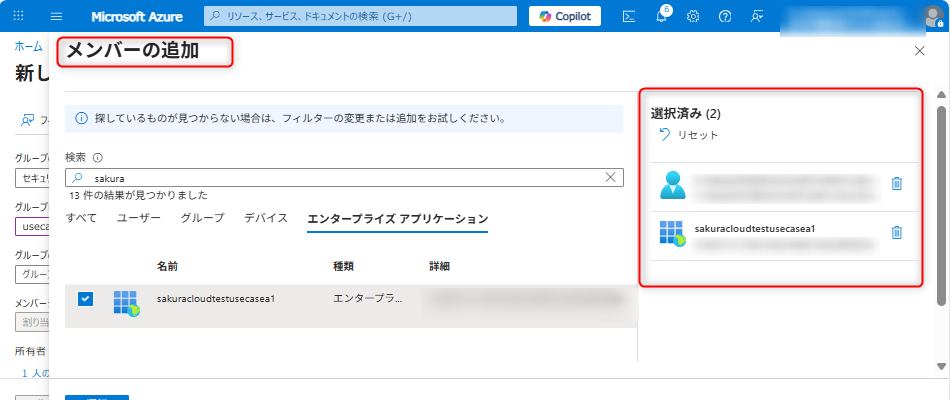Open the feedback icon in header

[756, 16]
